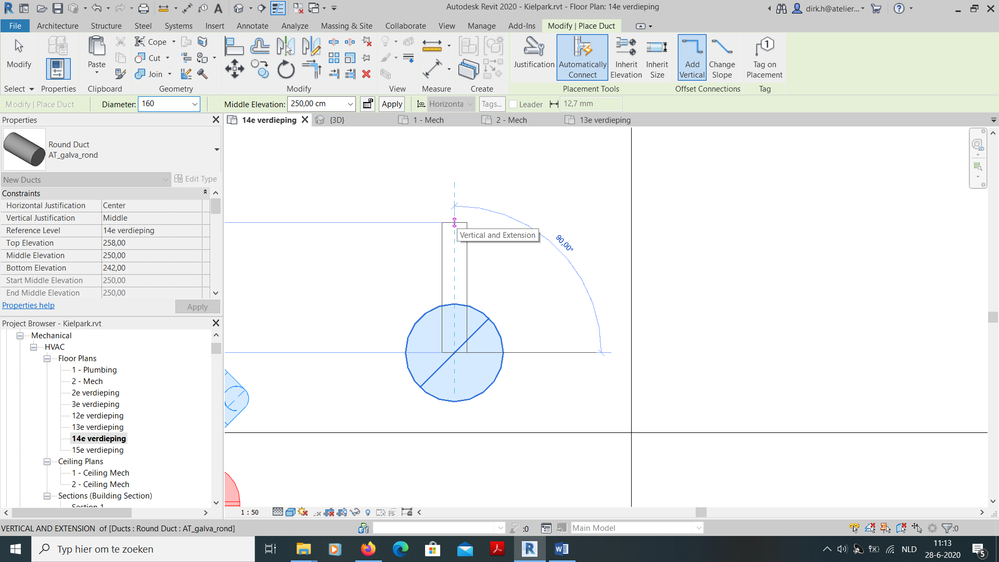Click the Apply button in the options bar
This screenshot has width=999, height=562.
pyautogui.click(x=392, y=104)
